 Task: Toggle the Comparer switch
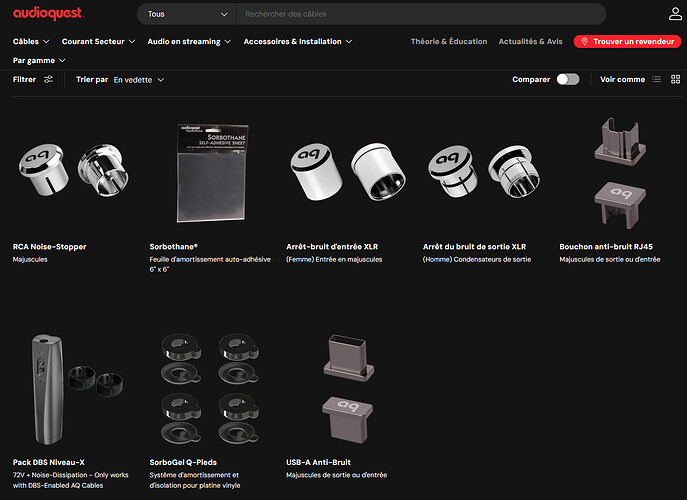click(x=568, y=79)
